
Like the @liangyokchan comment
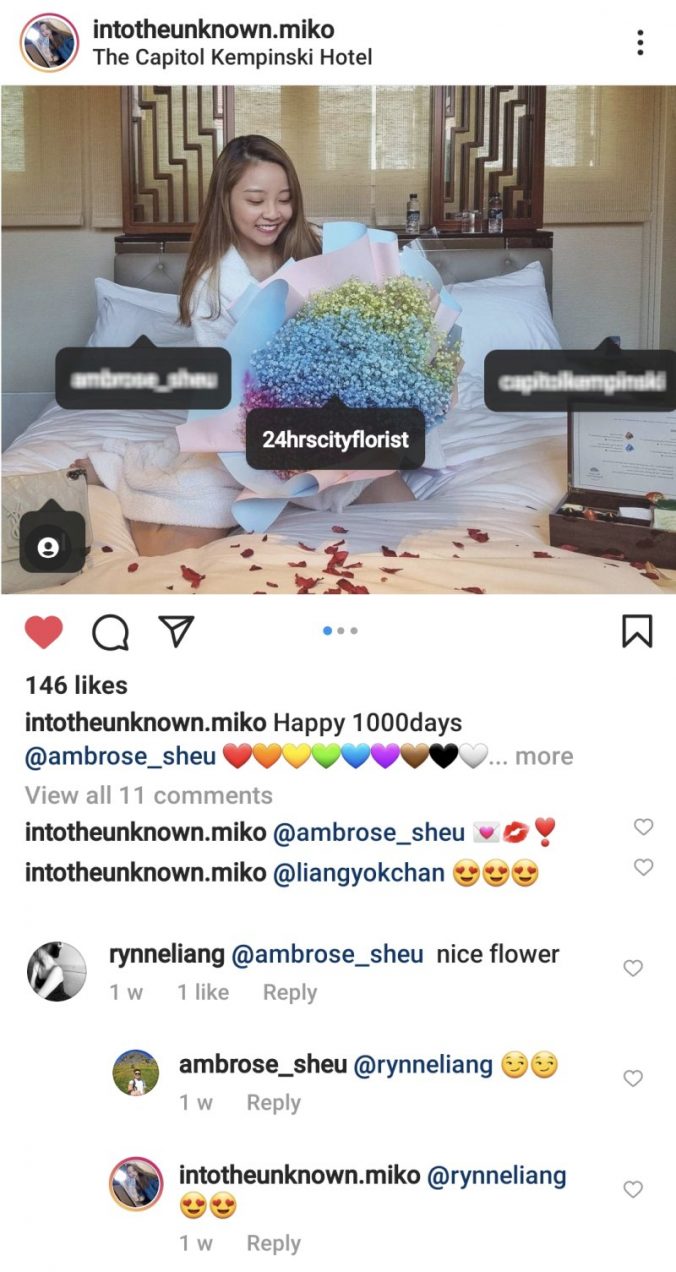click(x=644, y=867)
